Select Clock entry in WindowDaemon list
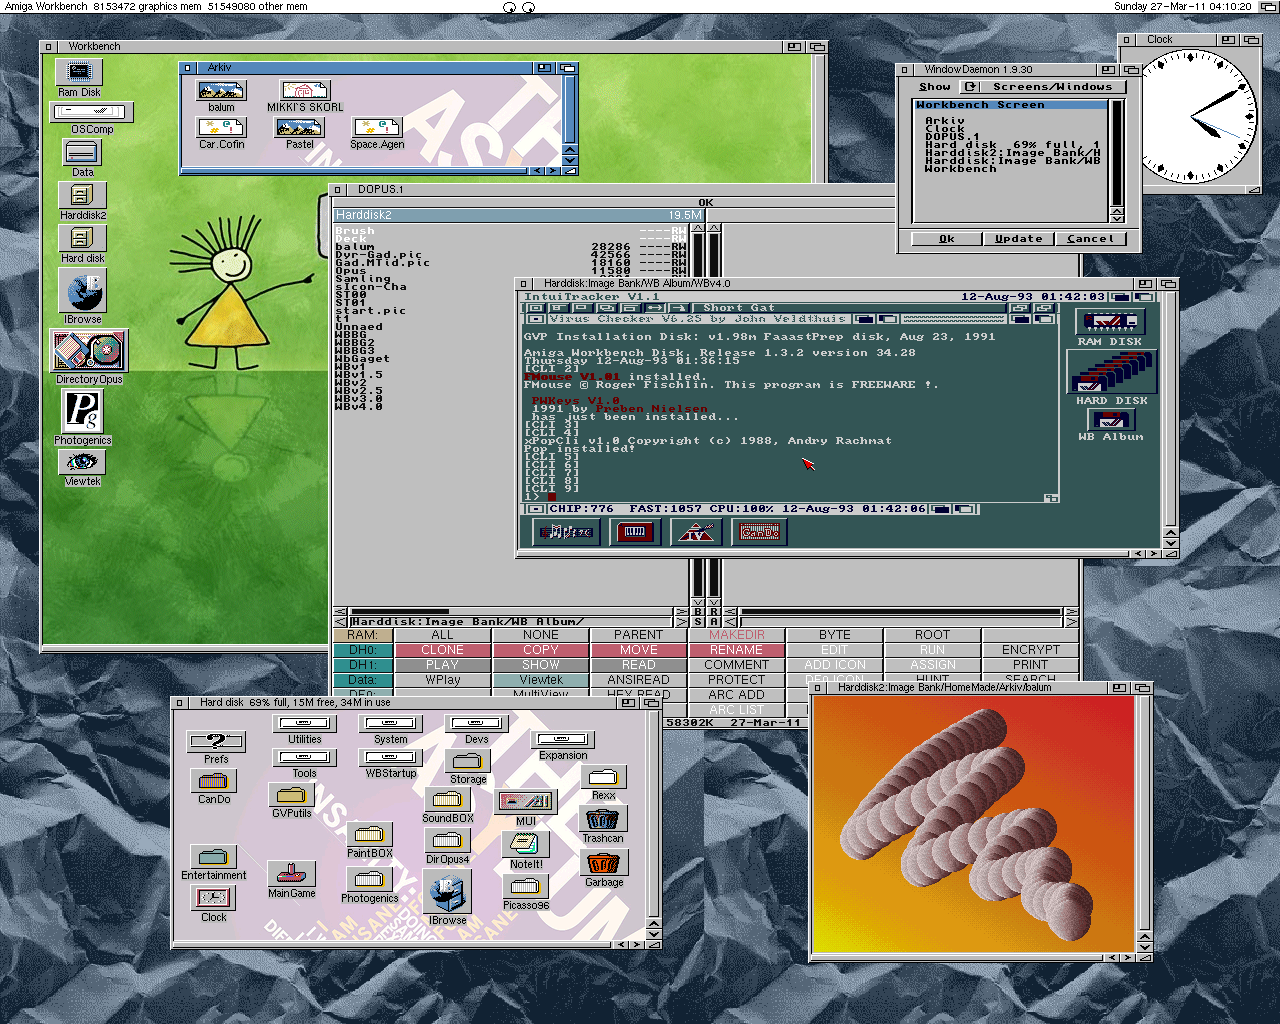The height and width of the screenshot is (1024, 1280). (944, 129)
